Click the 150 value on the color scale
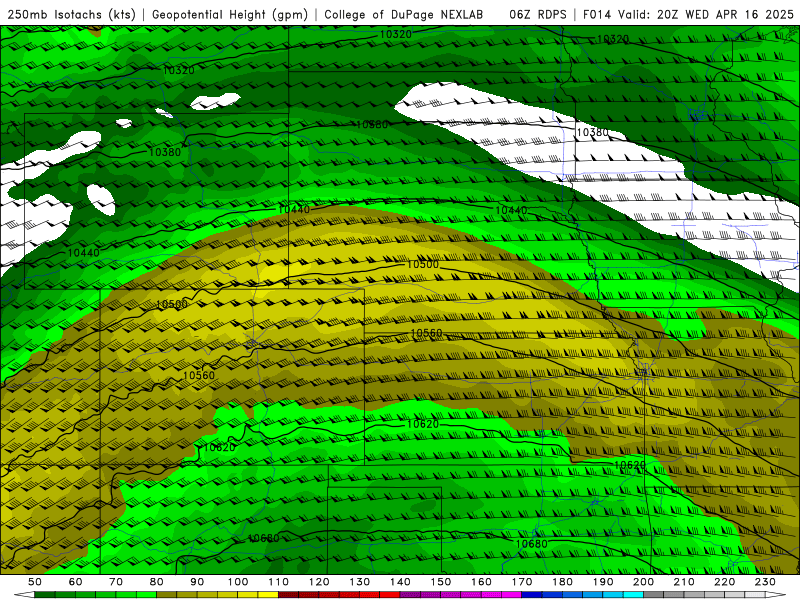Viewport: 800px width, 600px height. click(441, 582)
